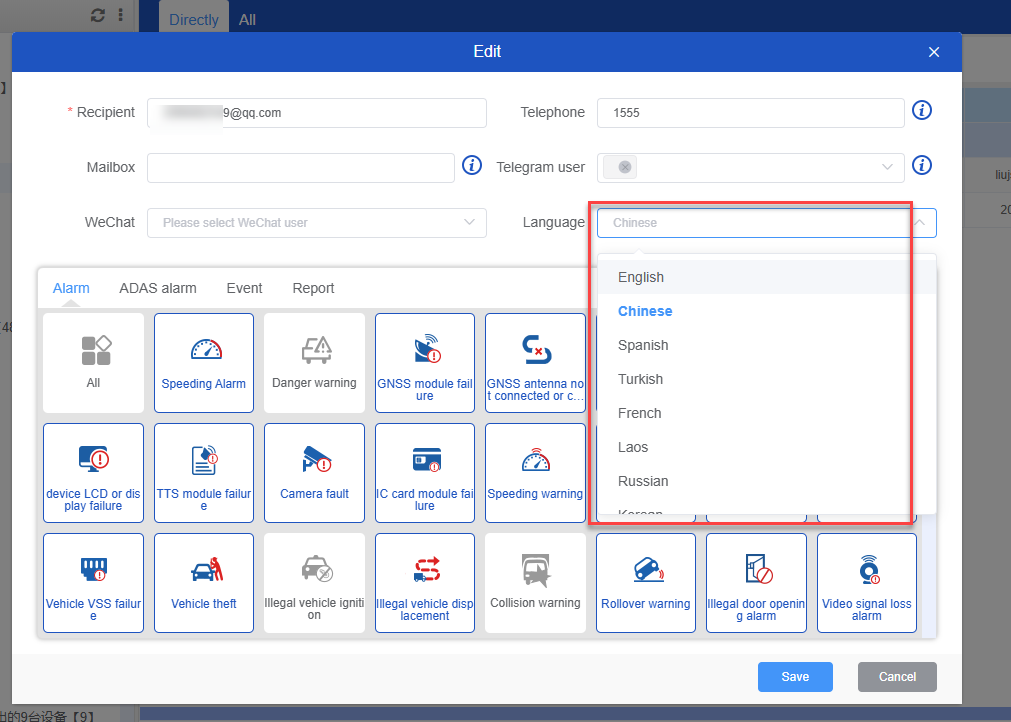Toggle the Vehicle theft alarm tile
Screen dimensions: 1011x722
[x=204, y=582]
